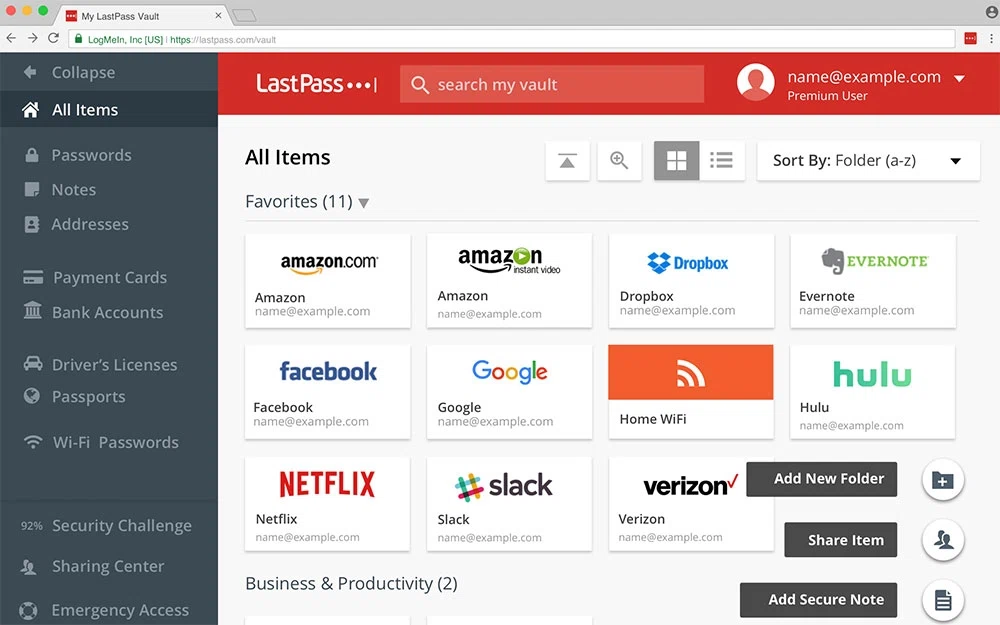Open the Notes section
Viewport: 1000px width, 625px height.
point(73,189)
